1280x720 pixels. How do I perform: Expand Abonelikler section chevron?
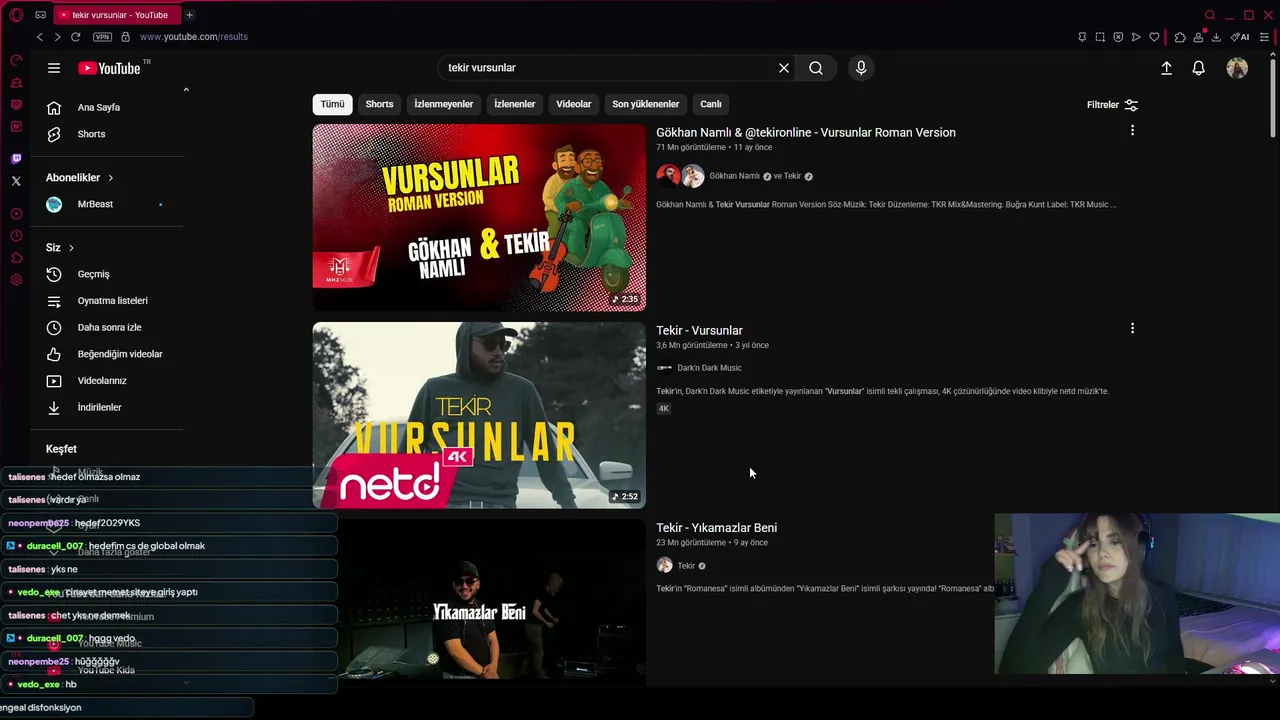click(110, 178)
